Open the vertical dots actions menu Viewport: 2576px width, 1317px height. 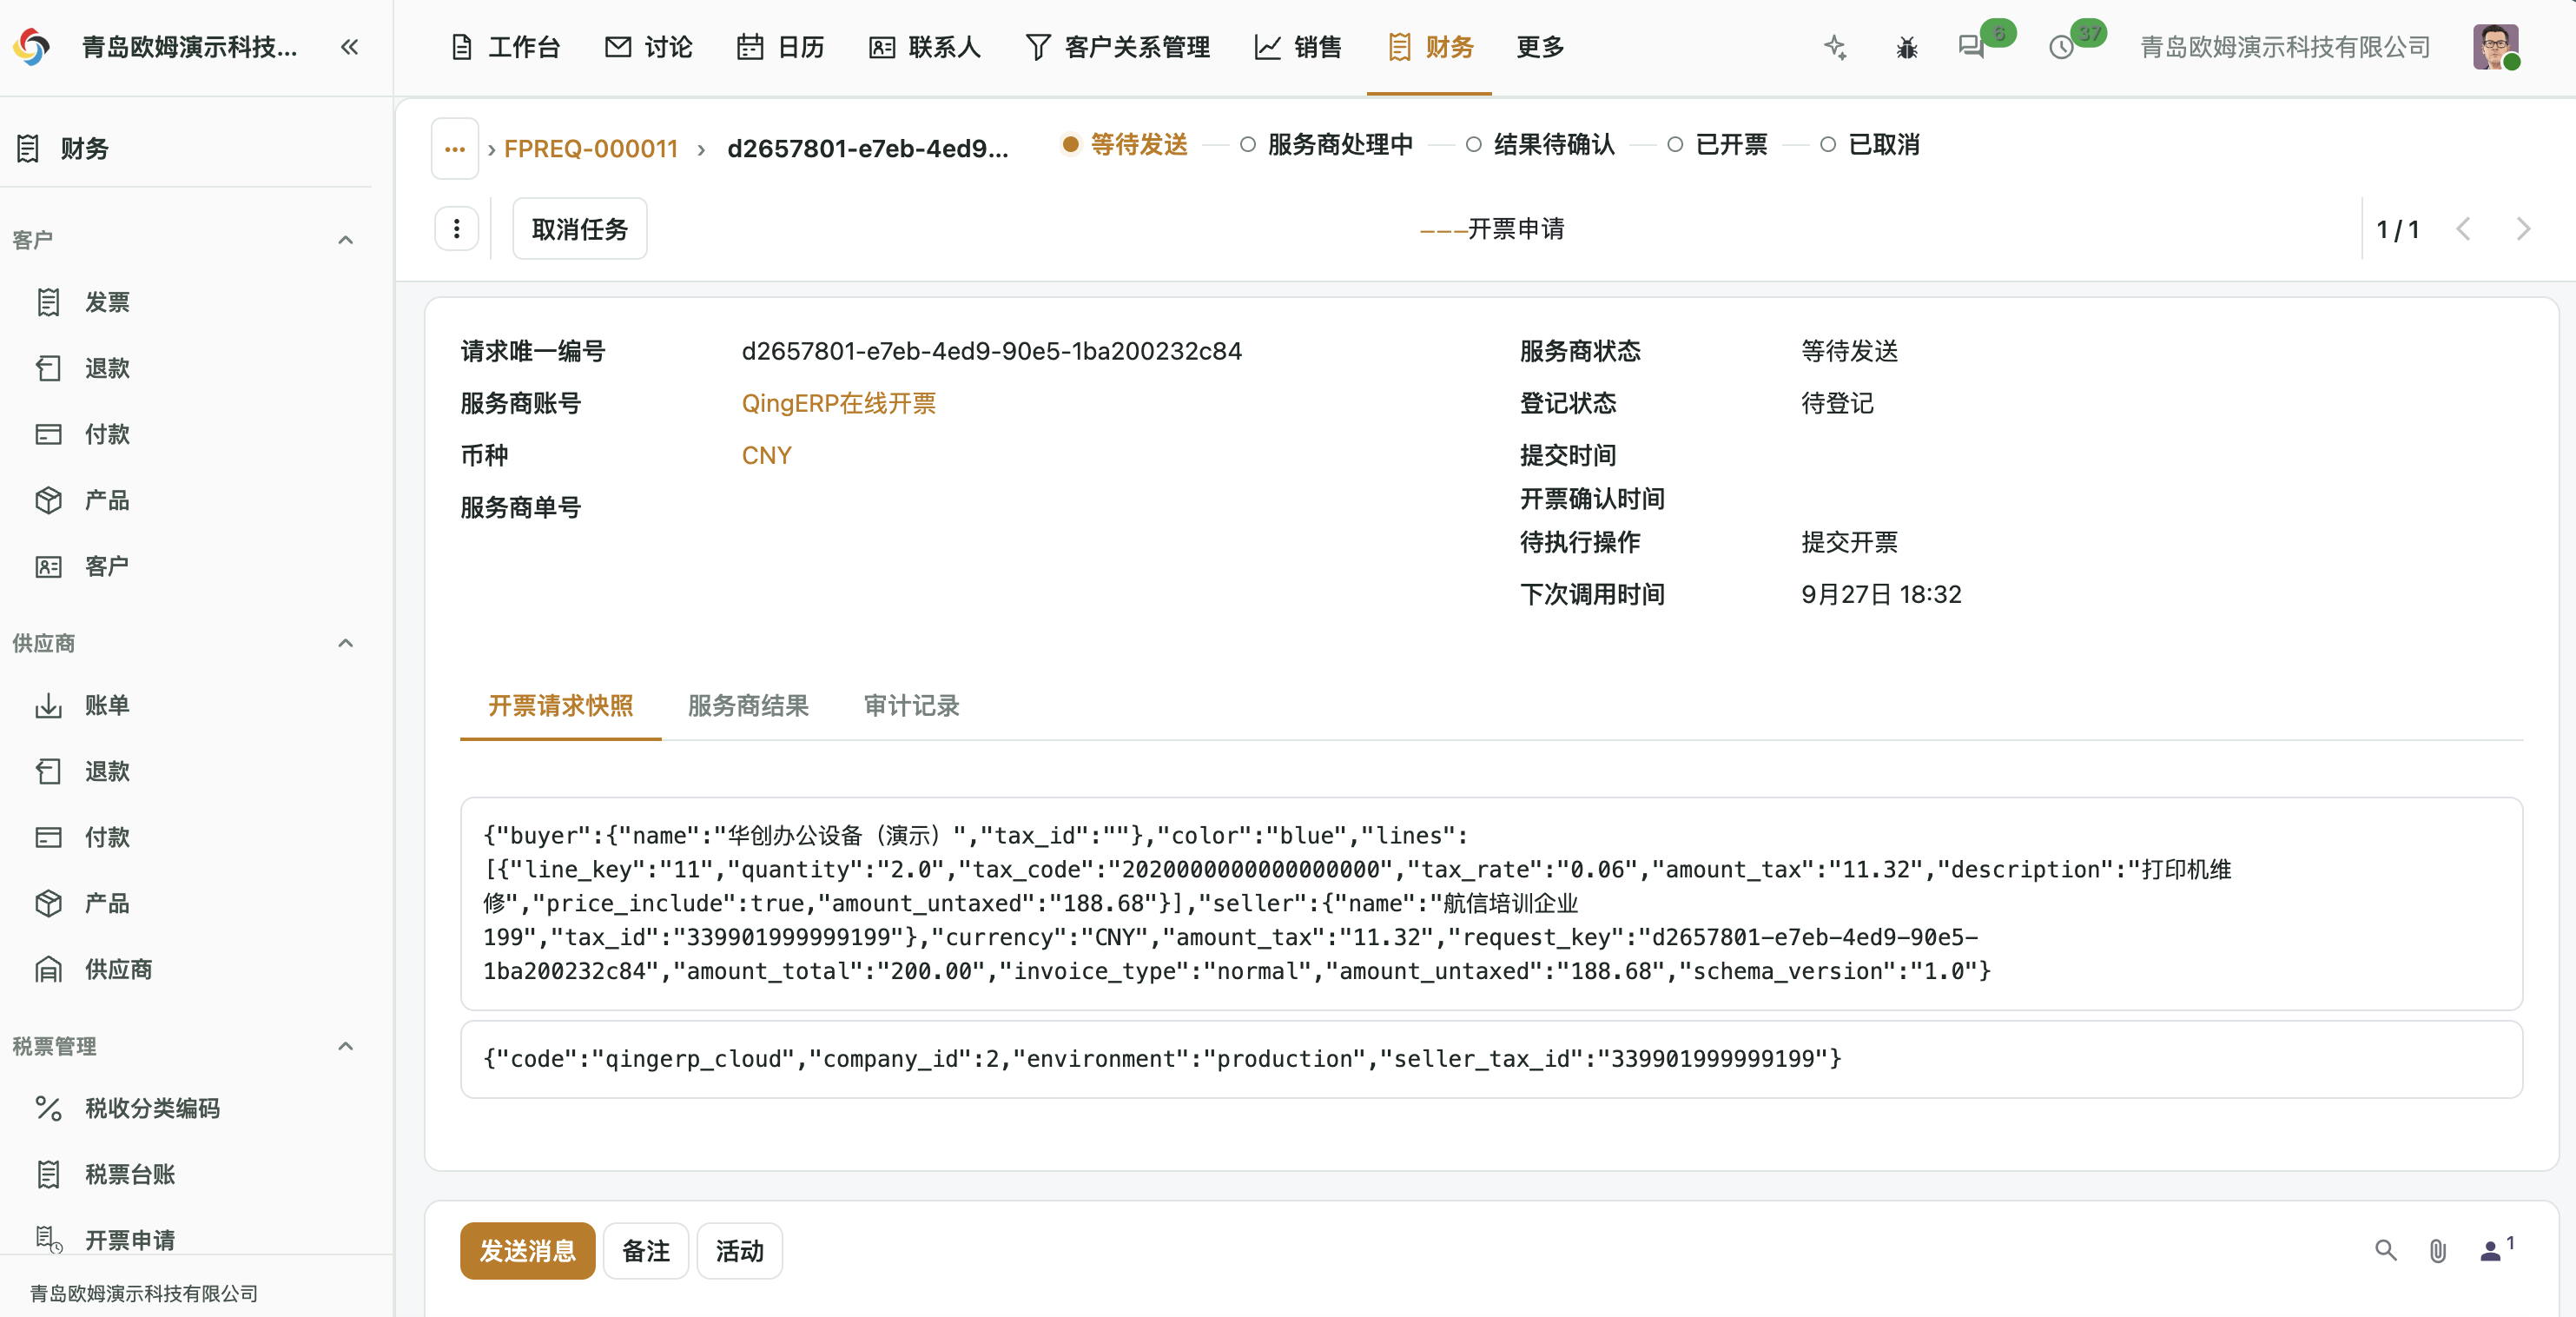click(457, 229)
